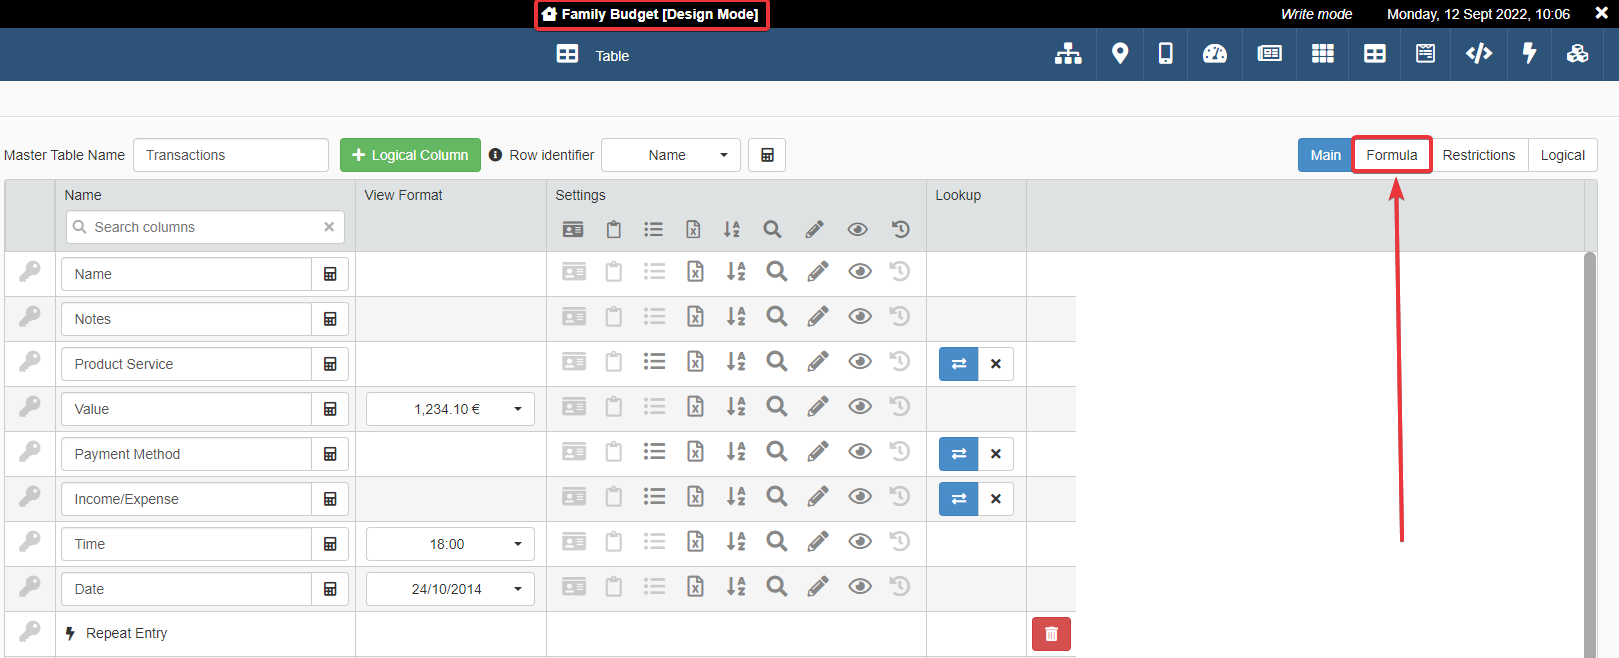Click the map location pin icon
The width and height of the screenshot is (1619, 658).
coord(1120,54)
